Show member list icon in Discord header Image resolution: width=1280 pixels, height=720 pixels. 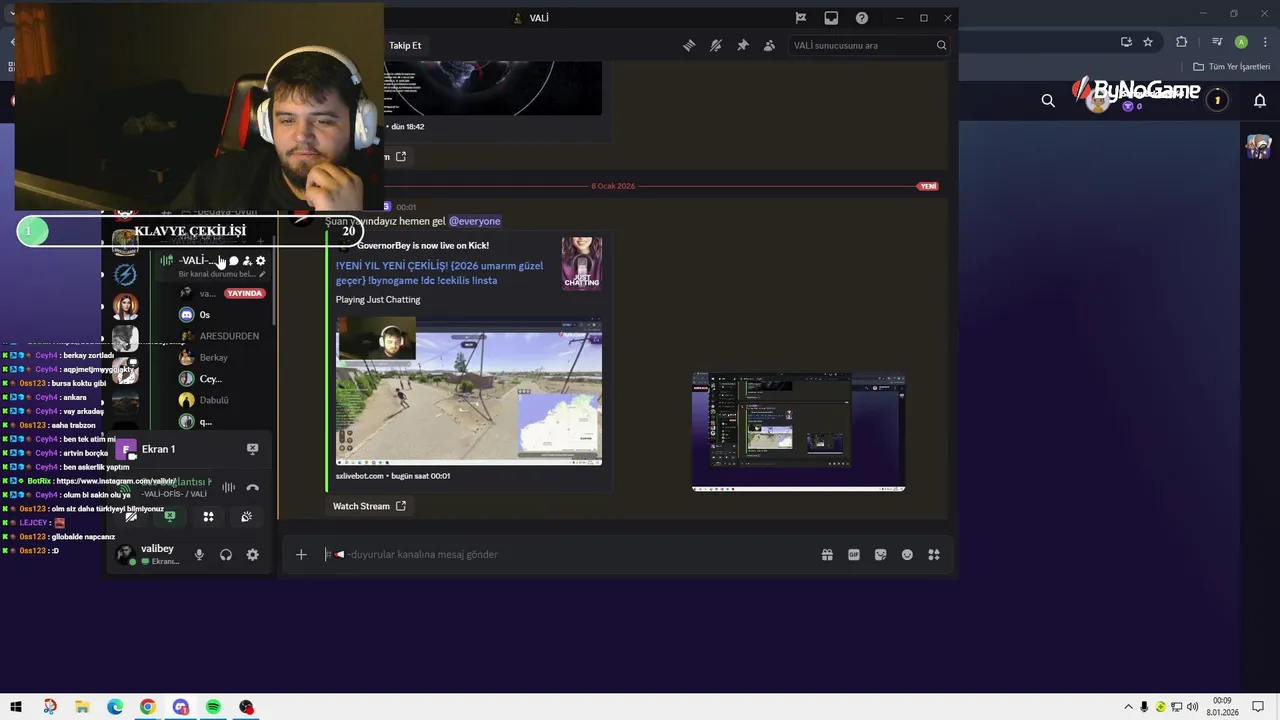769,45
